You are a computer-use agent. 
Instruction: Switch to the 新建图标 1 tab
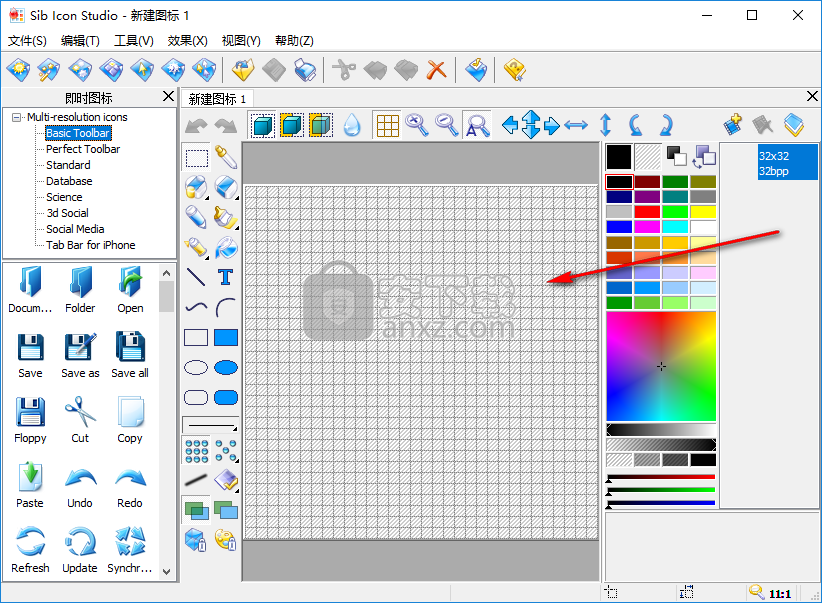pos(218,99)
